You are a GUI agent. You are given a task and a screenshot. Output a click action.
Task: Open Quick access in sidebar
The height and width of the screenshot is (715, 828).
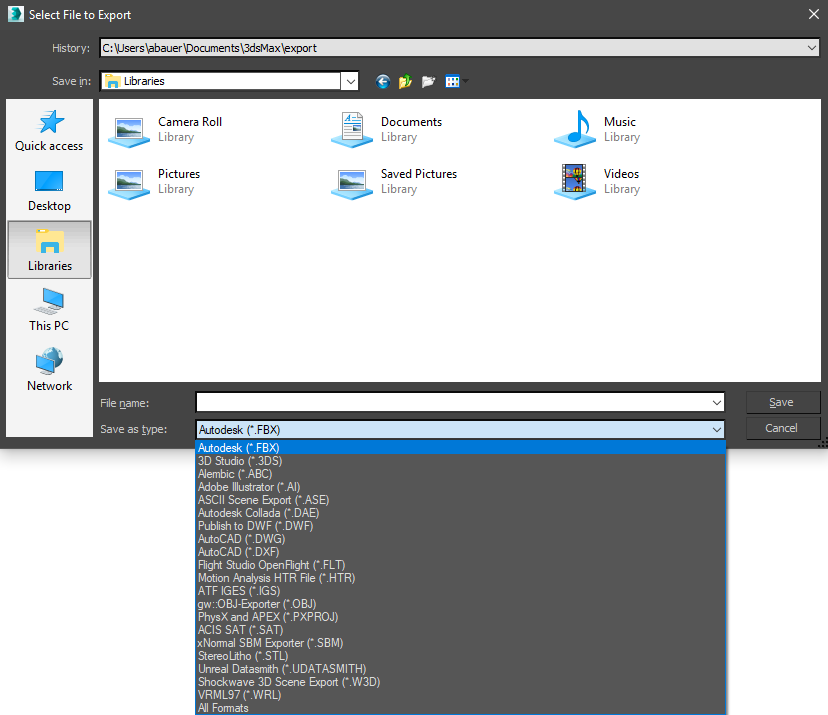(49, 131)
